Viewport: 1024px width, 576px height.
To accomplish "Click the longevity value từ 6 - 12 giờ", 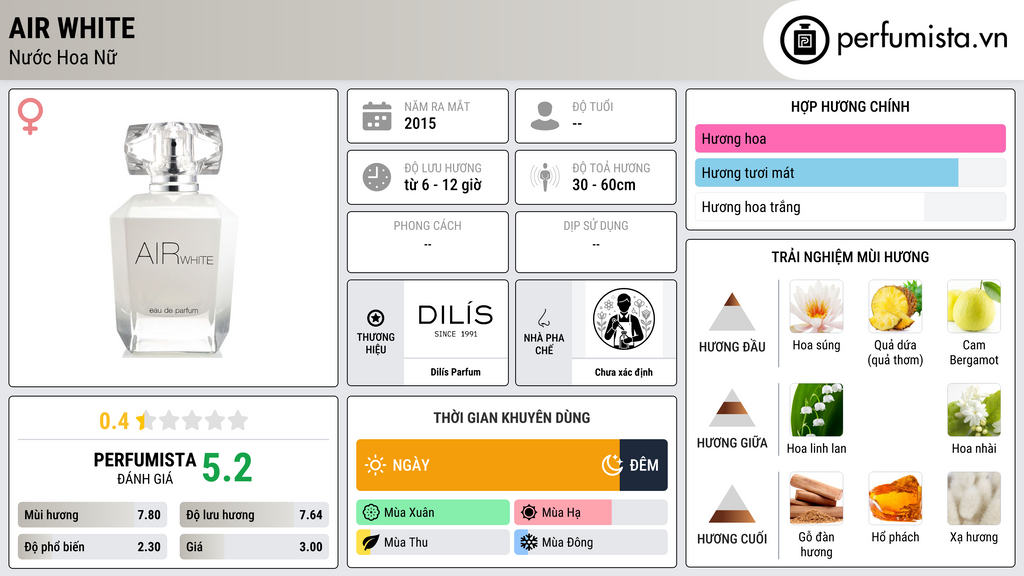I will [x=443, y=185].
